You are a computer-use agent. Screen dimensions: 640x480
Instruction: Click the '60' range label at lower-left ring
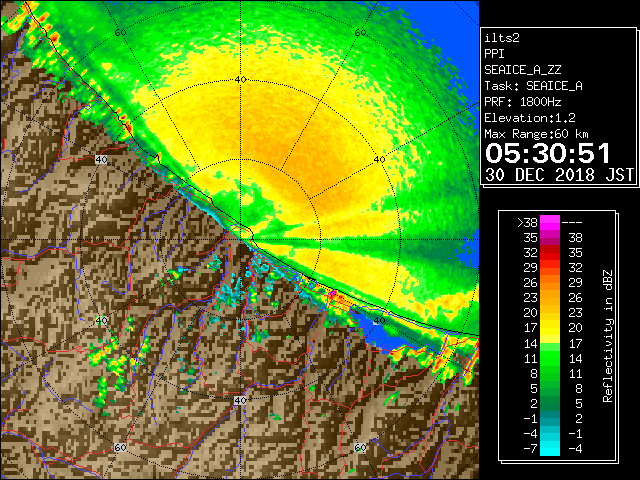(120, 447)
